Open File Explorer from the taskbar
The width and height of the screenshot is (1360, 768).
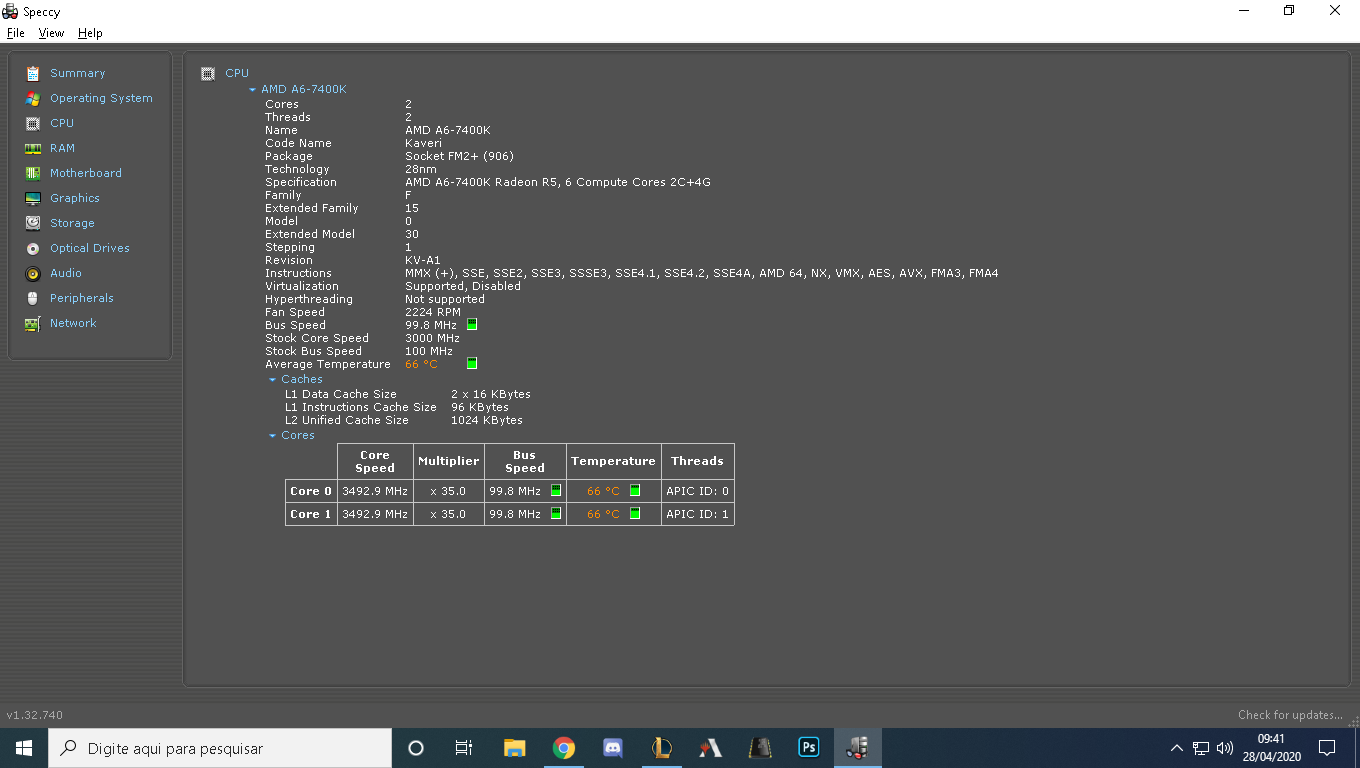(x=515, y=748)
